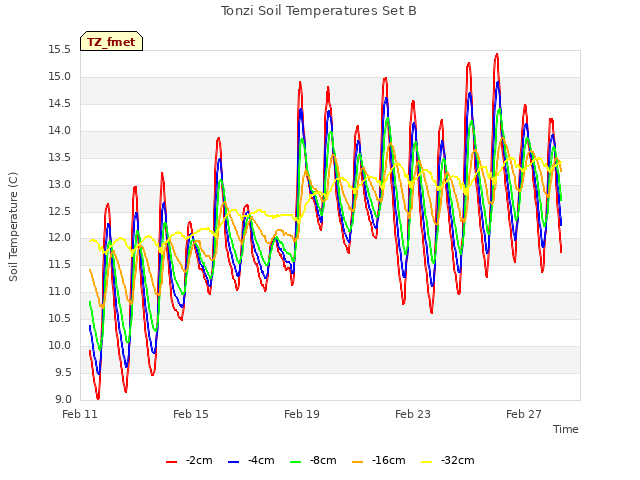Click the green -8cm legend swatch
Image resolution: width=640 pixels, height=480 pixels.
point(295,462)
